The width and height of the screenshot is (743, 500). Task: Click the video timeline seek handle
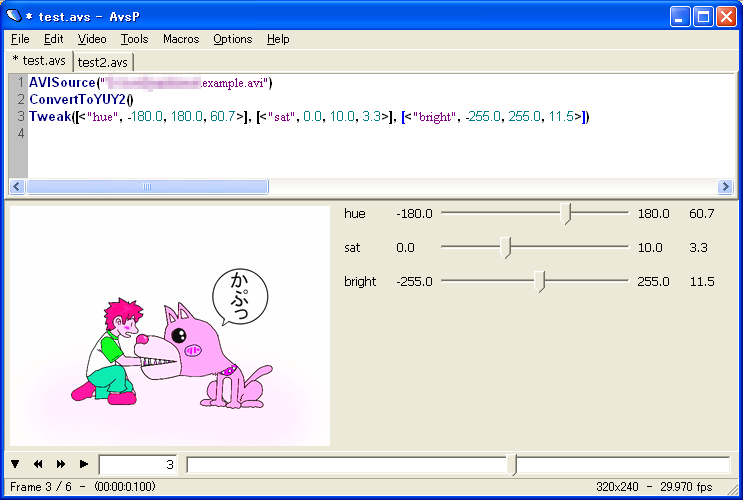[x=512, y=464]
